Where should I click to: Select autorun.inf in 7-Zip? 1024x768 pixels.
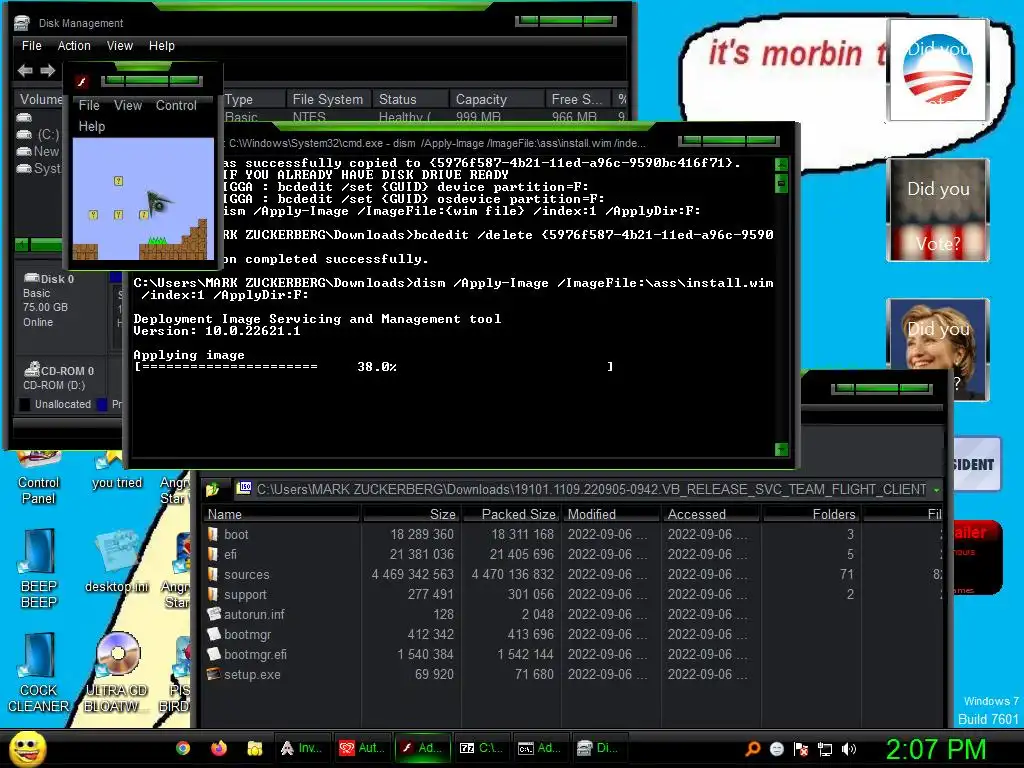[x=253, y=615]
